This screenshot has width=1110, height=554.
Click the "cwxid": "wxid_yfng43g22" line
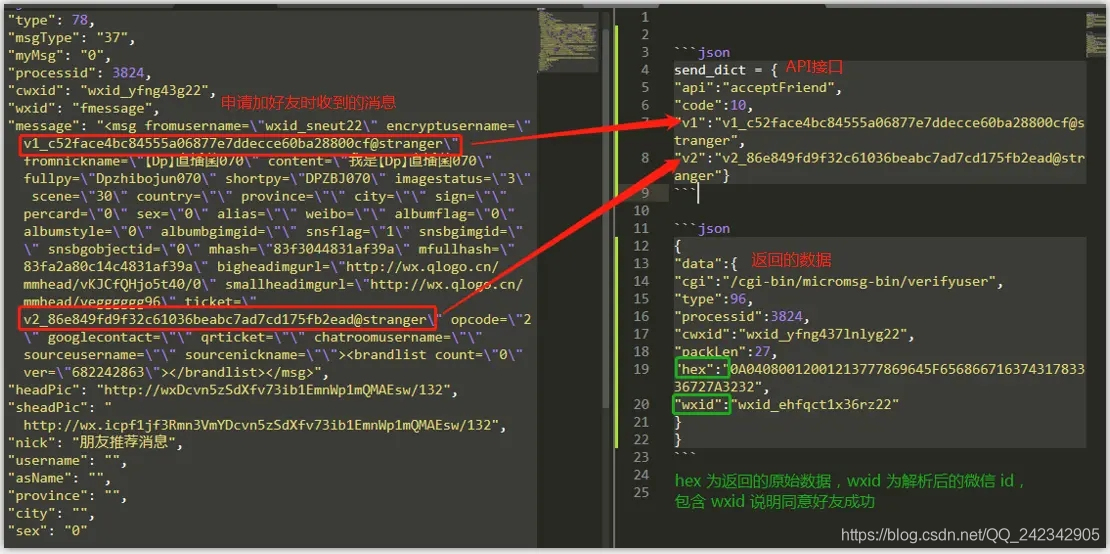(111, 91)
